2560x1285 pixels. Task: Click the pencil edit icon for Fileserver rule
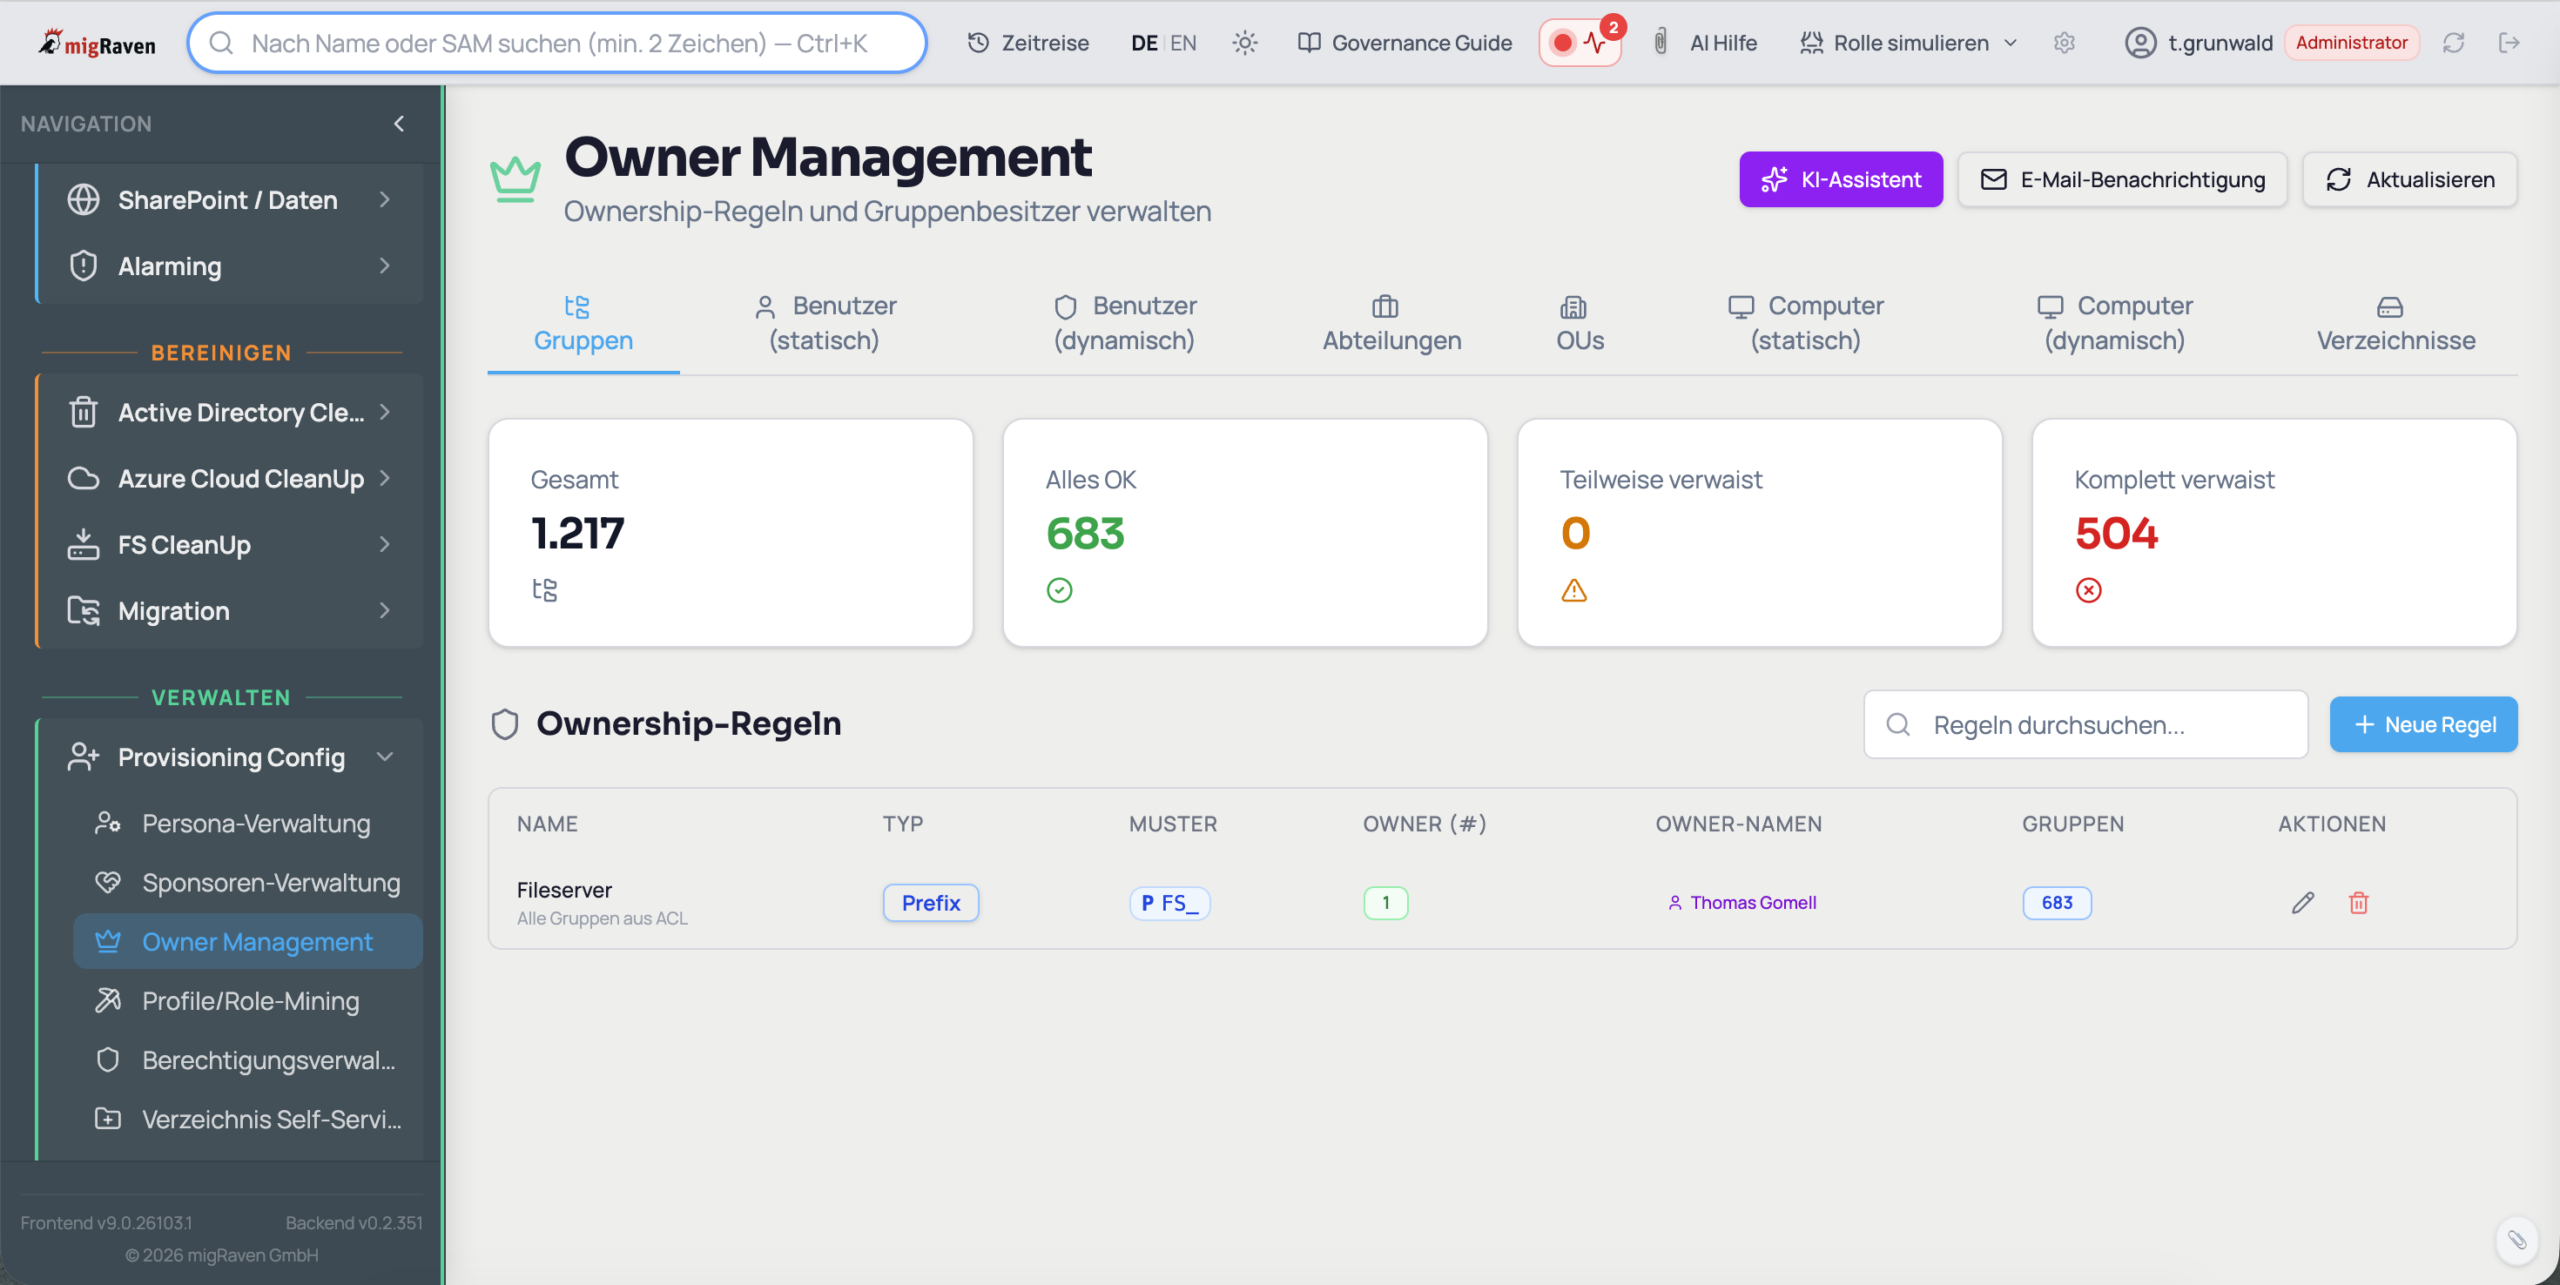2302,903
